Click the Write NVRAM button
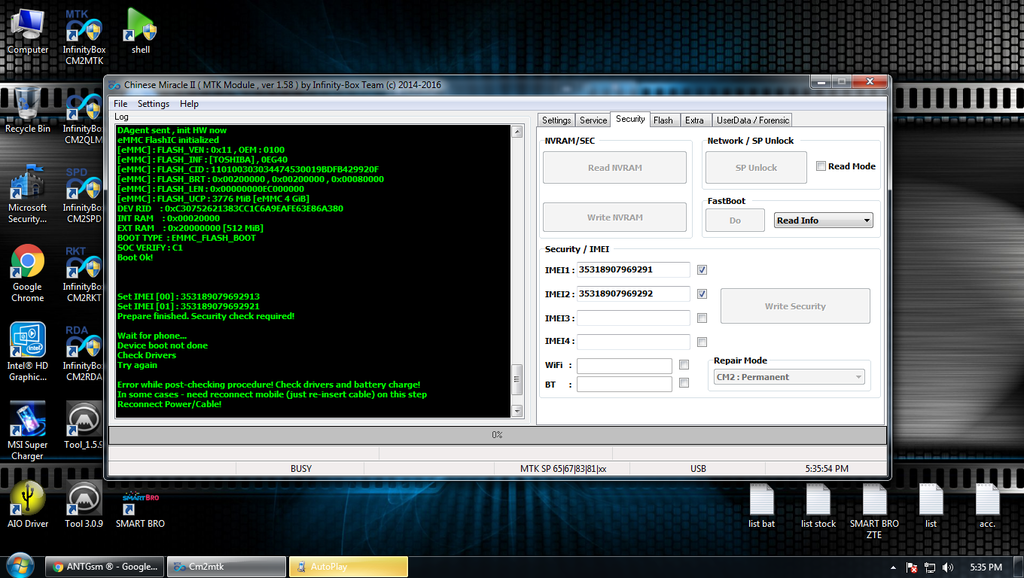 coord(615,217)
